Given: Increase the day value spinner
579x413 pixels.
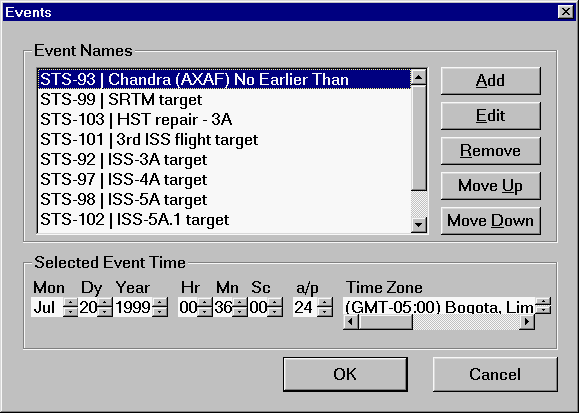Looking at the screenshot, I should (x=105, y=303).
